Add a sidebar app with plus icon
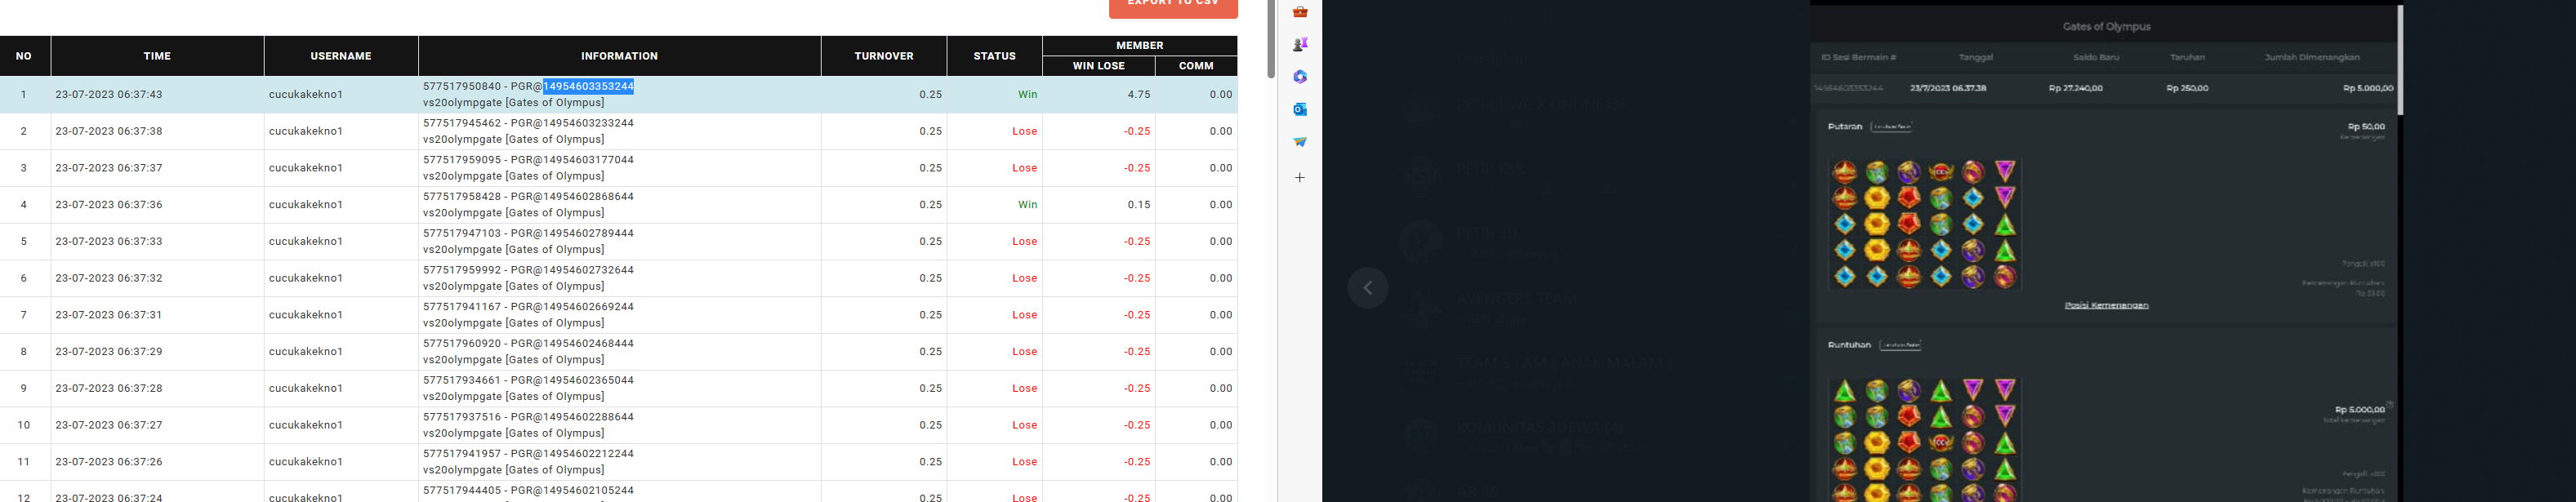The width and height of the screenshot is (2576, 502). click(1300, 177)
